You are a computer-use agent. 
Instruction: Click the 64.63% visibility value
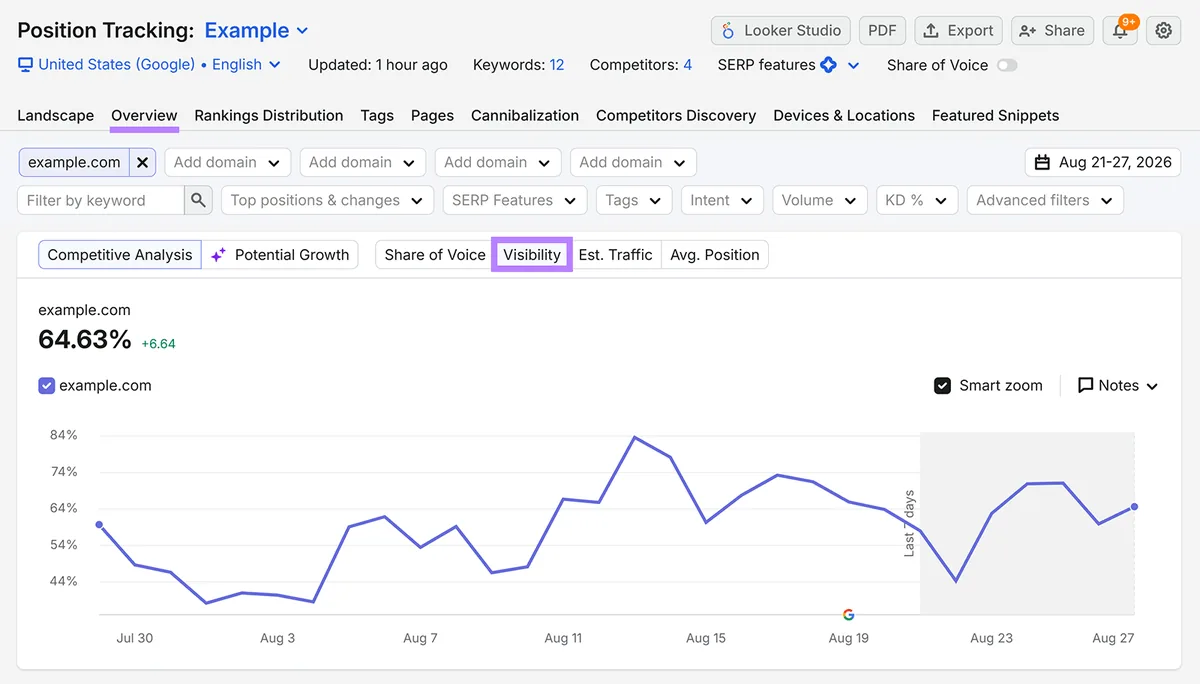pyautogui.click(x=85, y=340)
